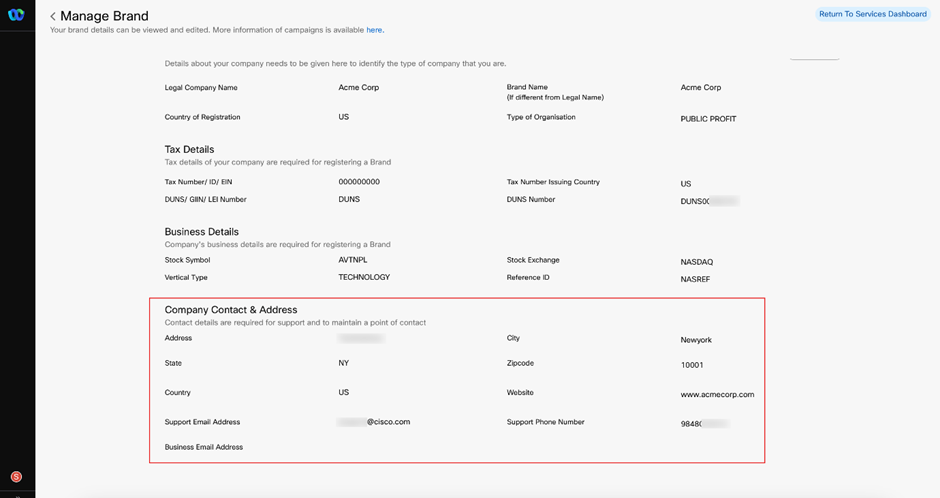Click the City label
Viewport: 940px width, 498px height.
(x=513, y=338)
